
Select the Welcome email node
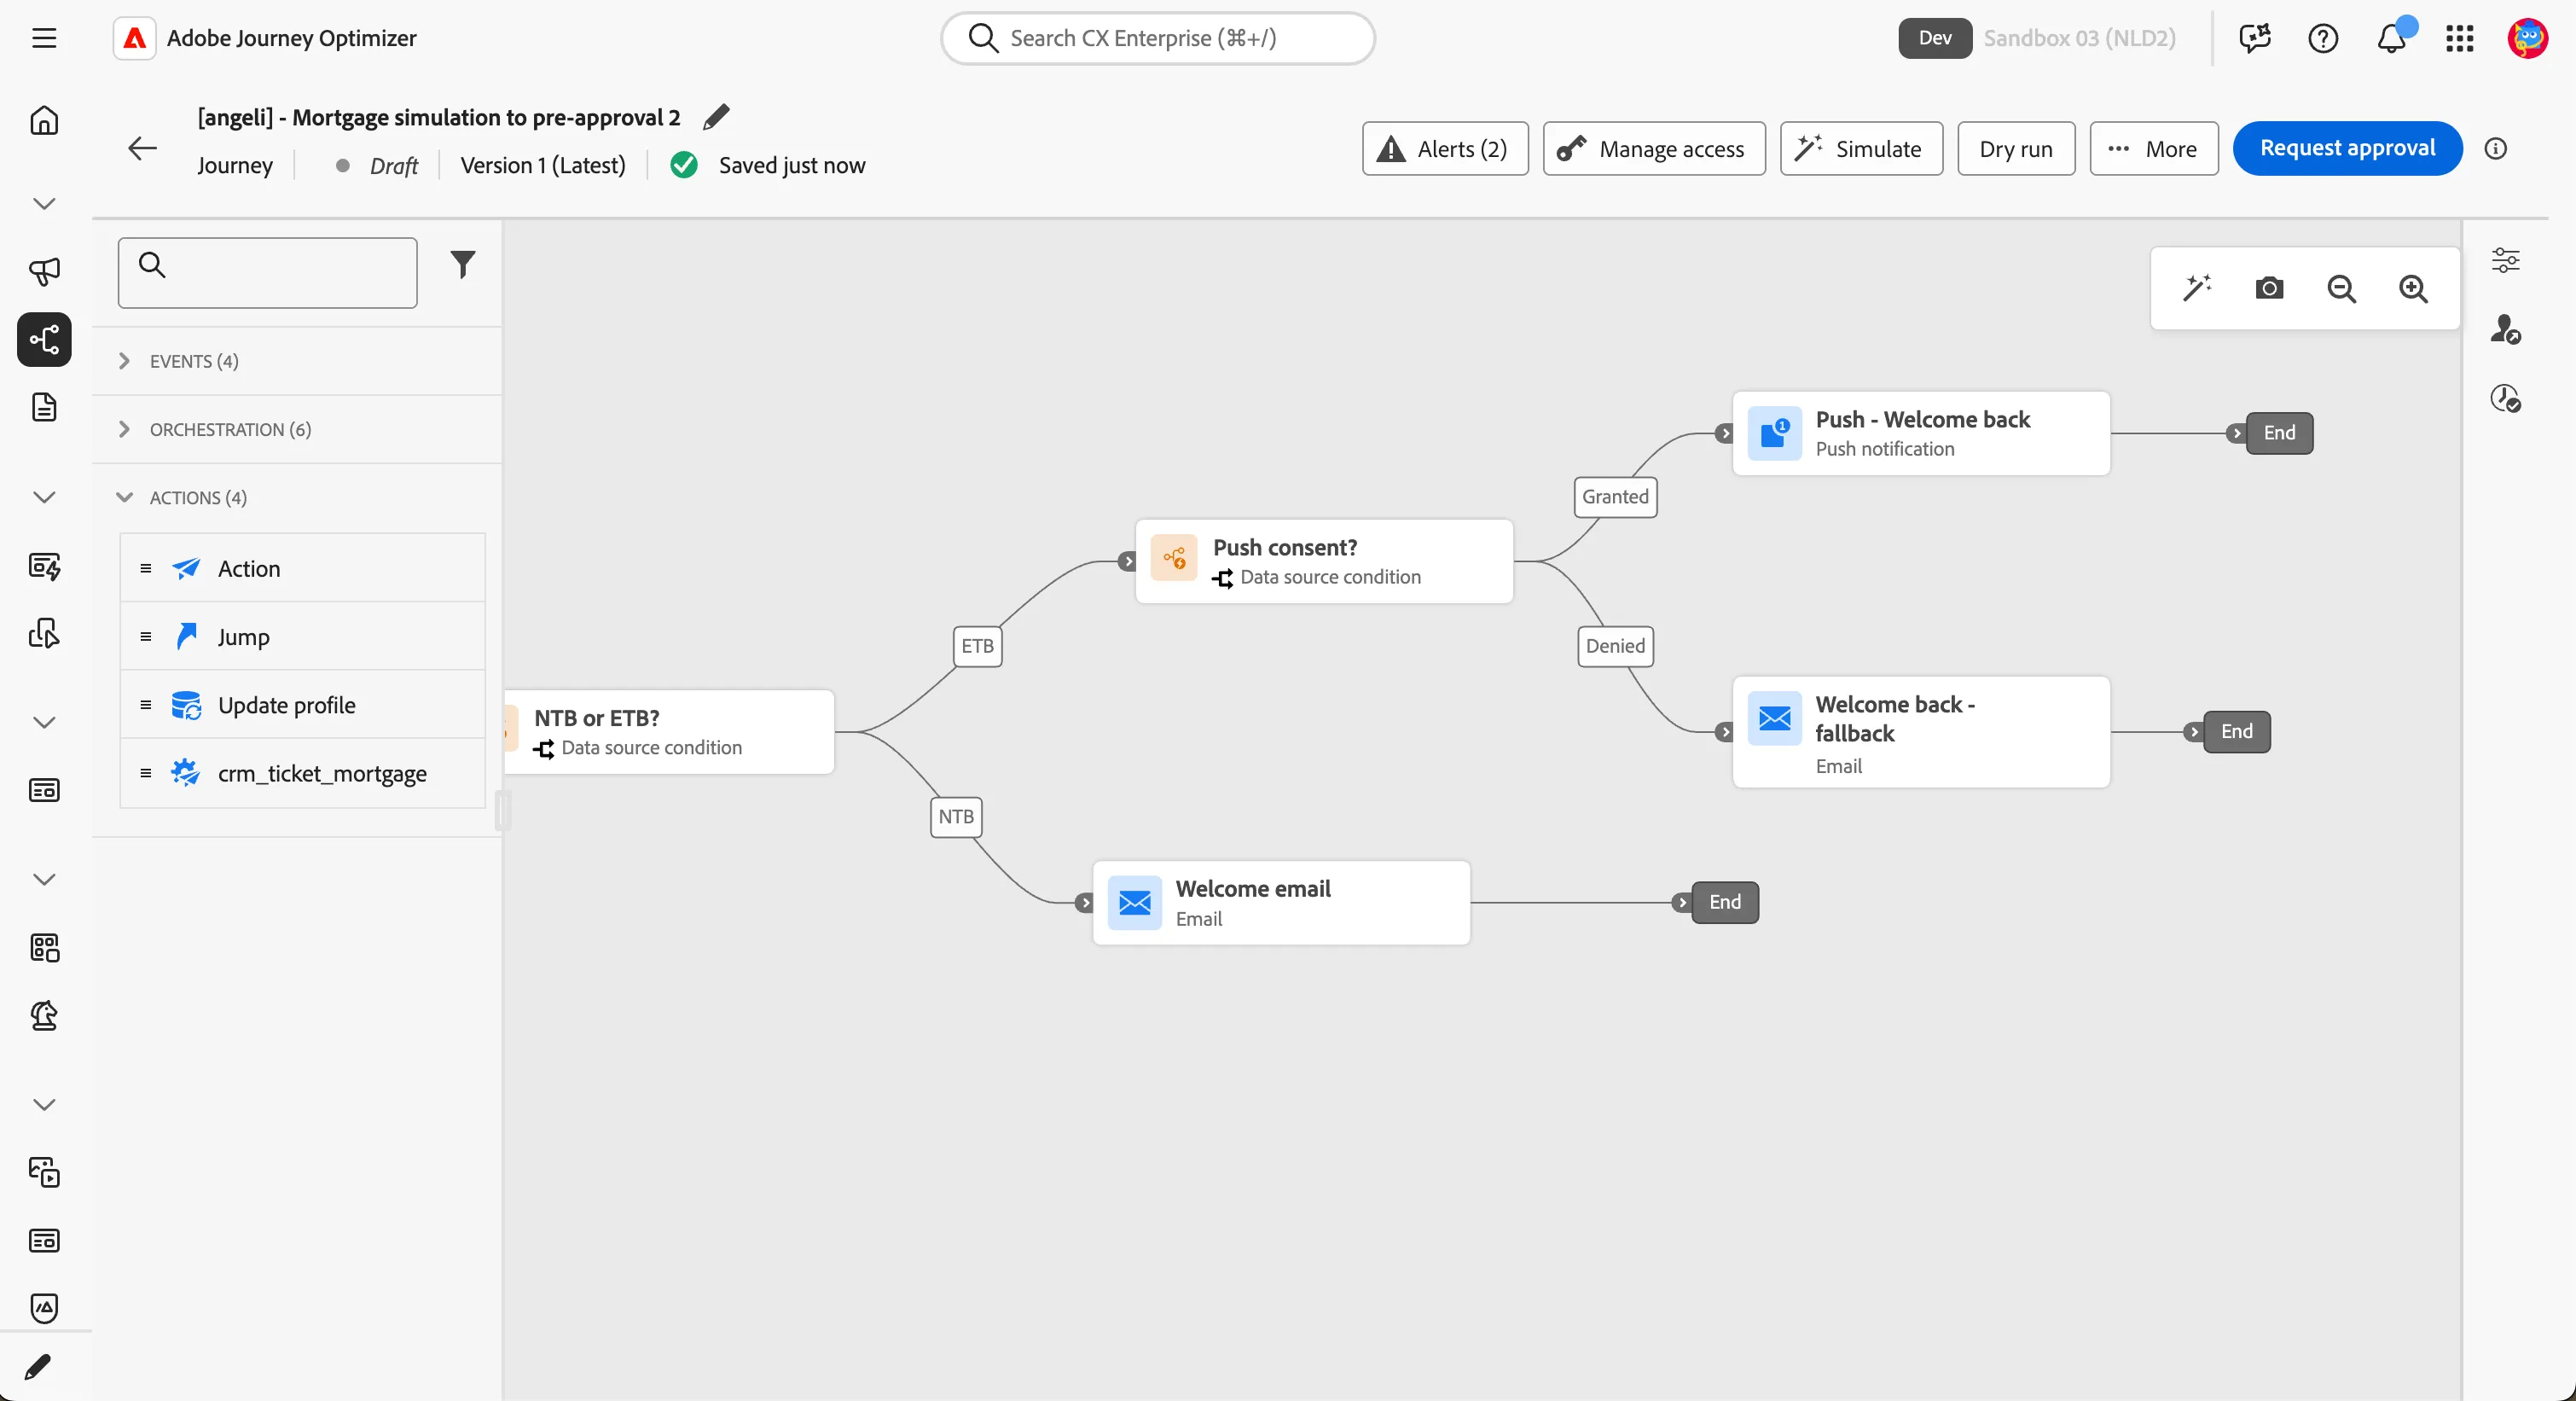[1281, 903]
